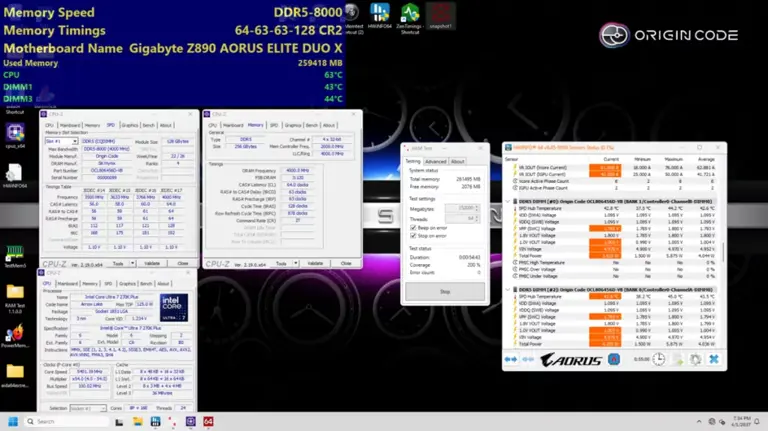Open the About tab in RAM Test
This screenshot has width=768, height=431.
457,161
